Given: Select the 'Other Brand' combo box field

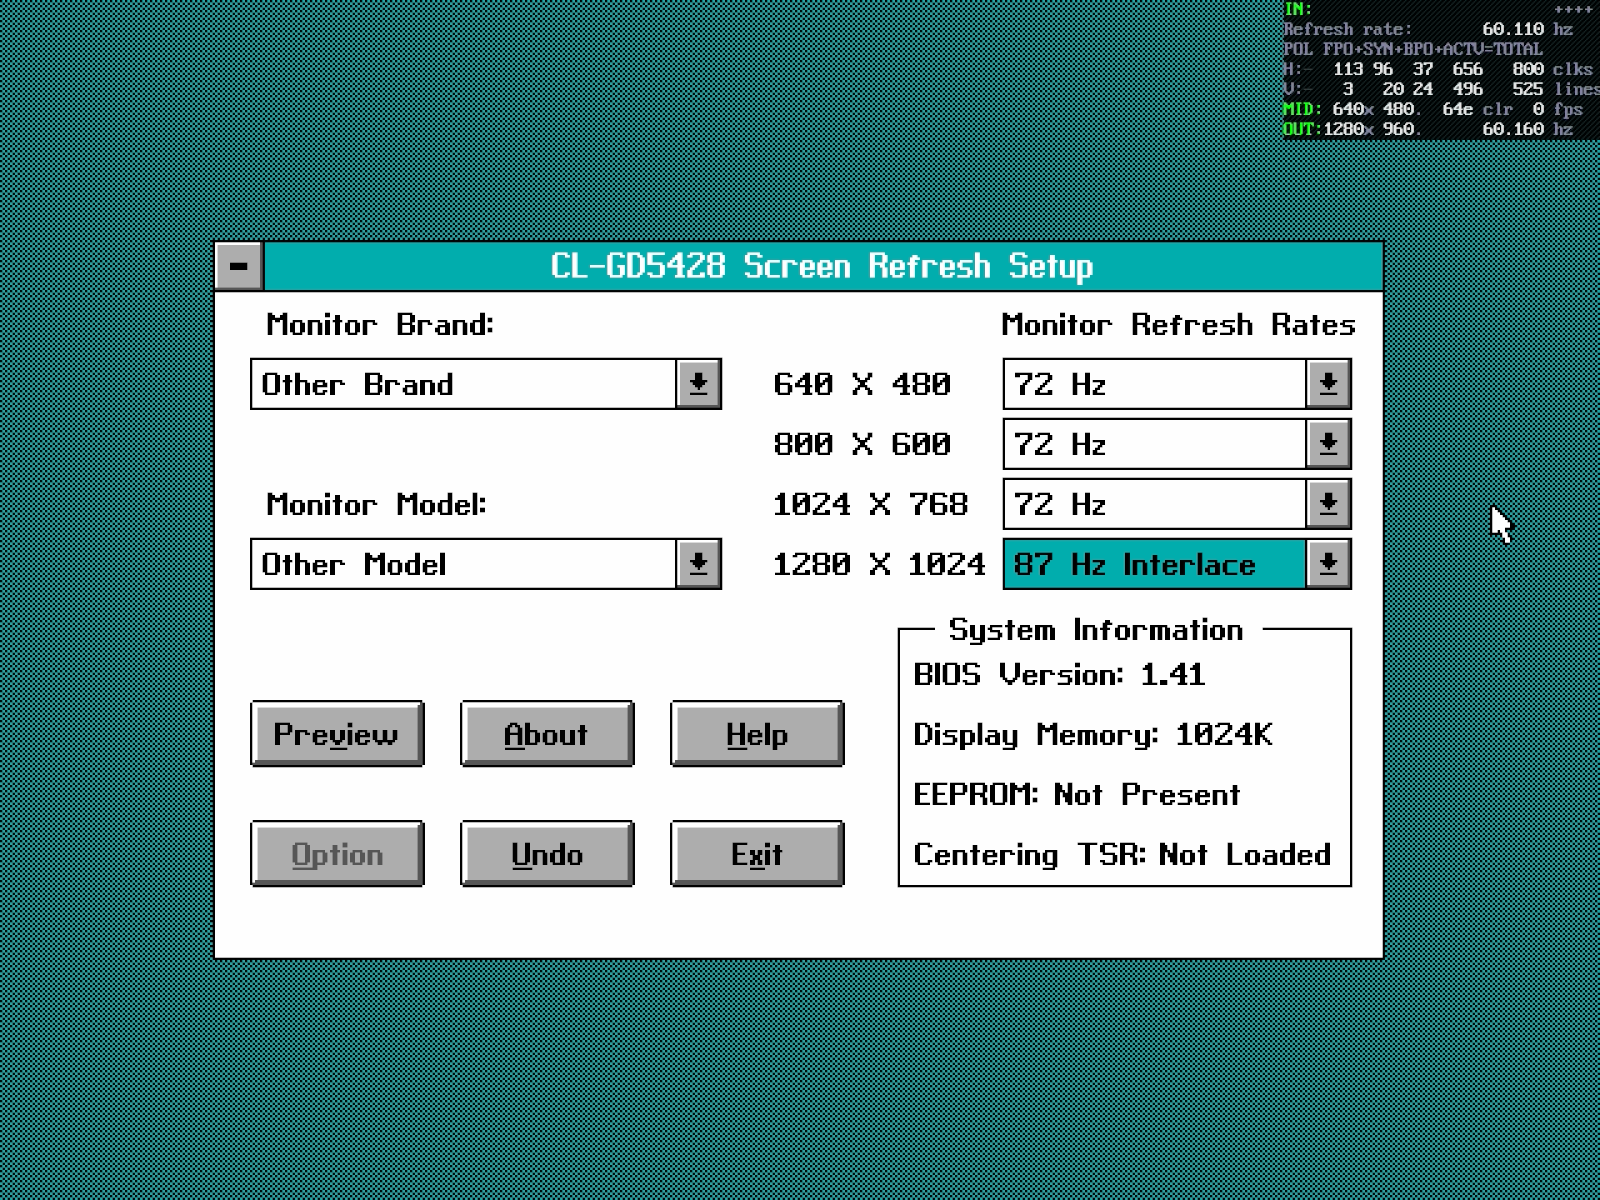Looking at the screenshot, I should click(463, 384).
